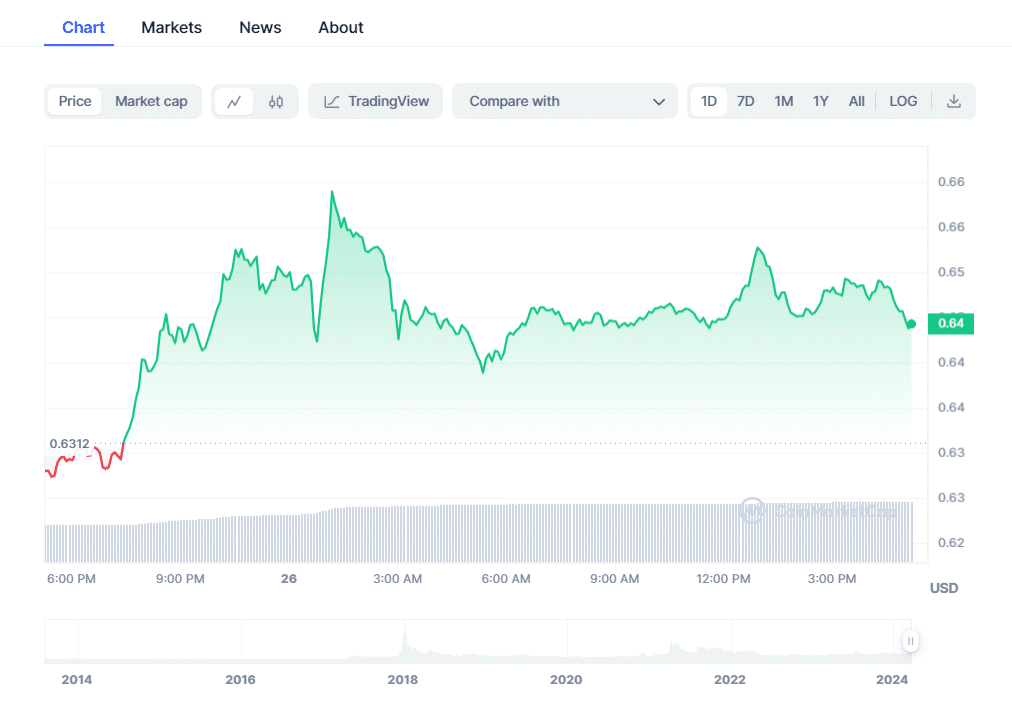Viewport: 1012px width, 702px height.
Task: Click the 26 date axis label
Action: [288, 579]
